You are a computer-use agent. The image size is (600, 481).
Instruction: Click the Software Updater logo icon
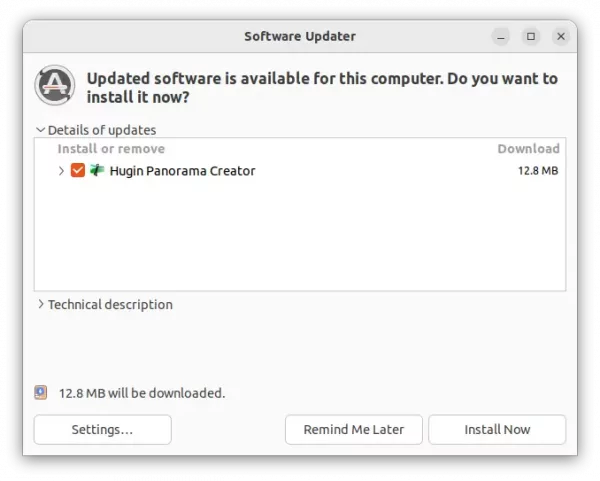click(54, 87)
